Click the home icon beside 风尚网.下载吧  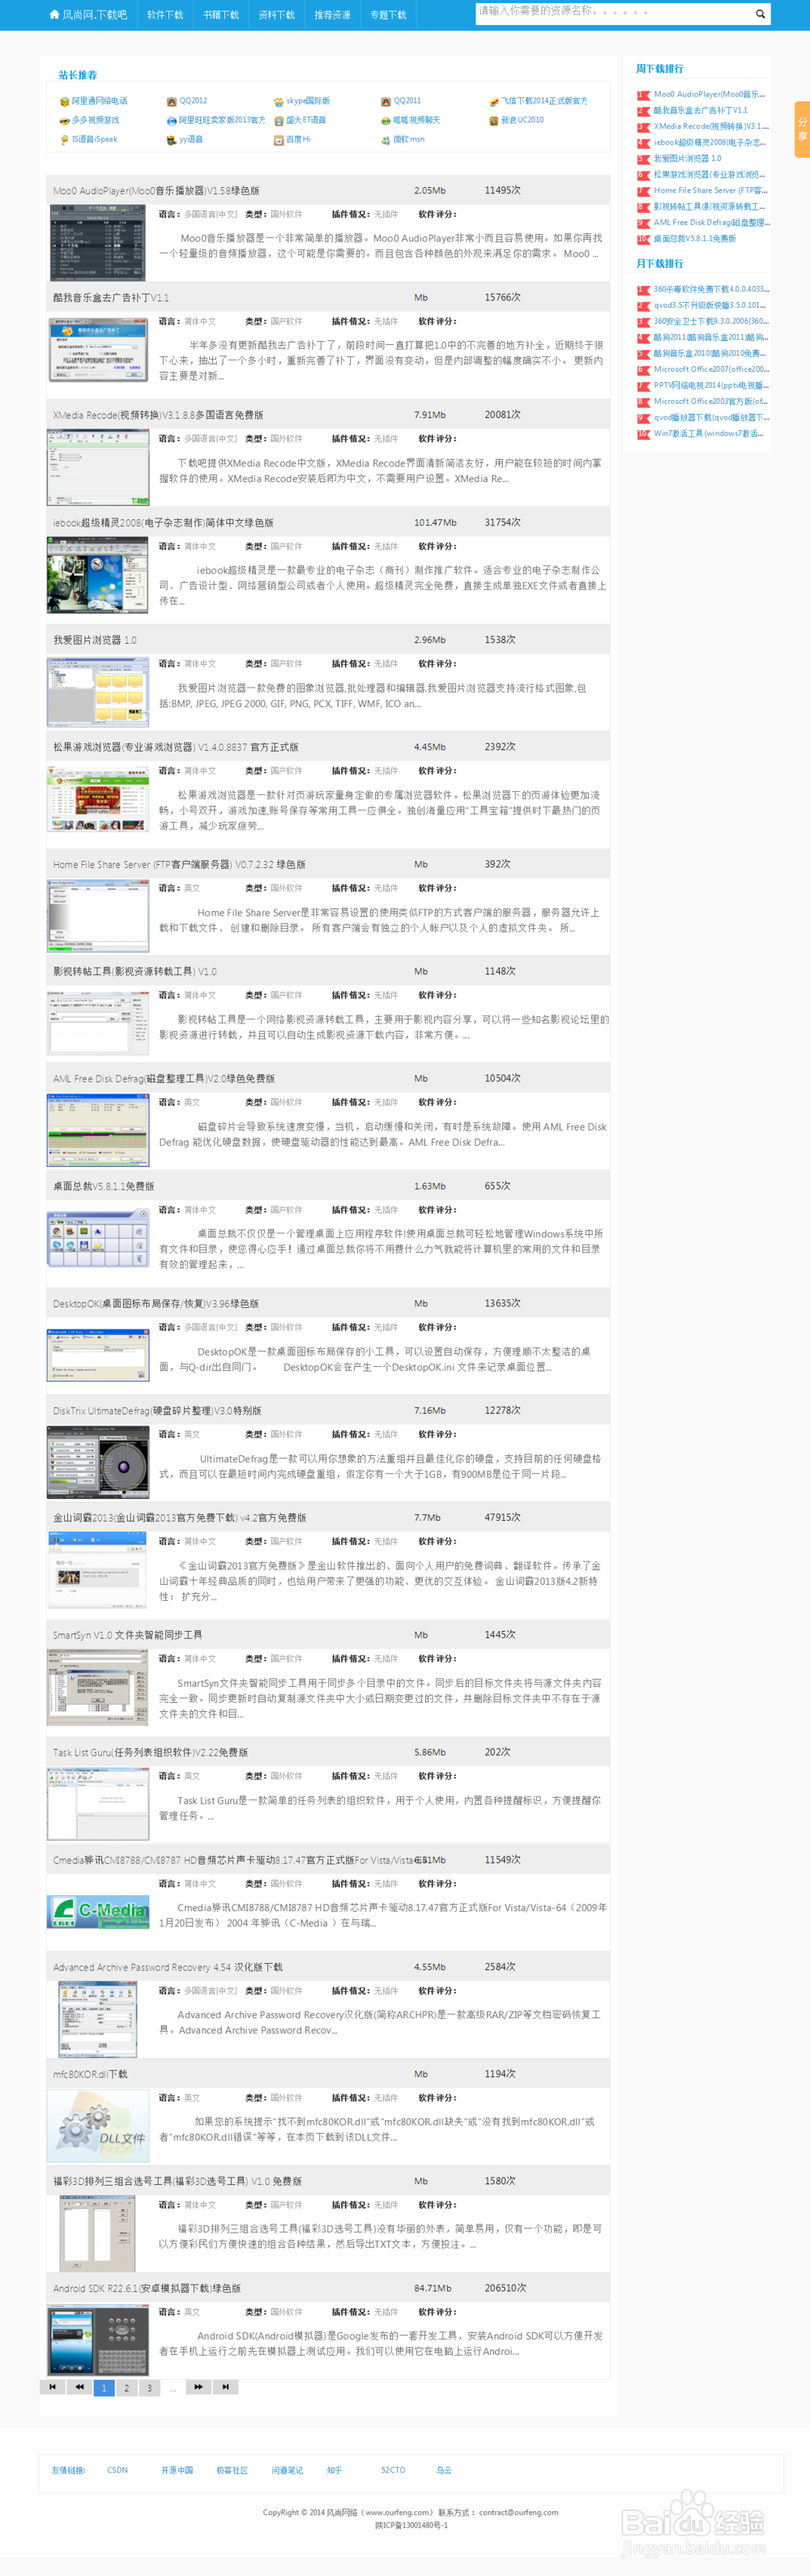coord(54,14)
